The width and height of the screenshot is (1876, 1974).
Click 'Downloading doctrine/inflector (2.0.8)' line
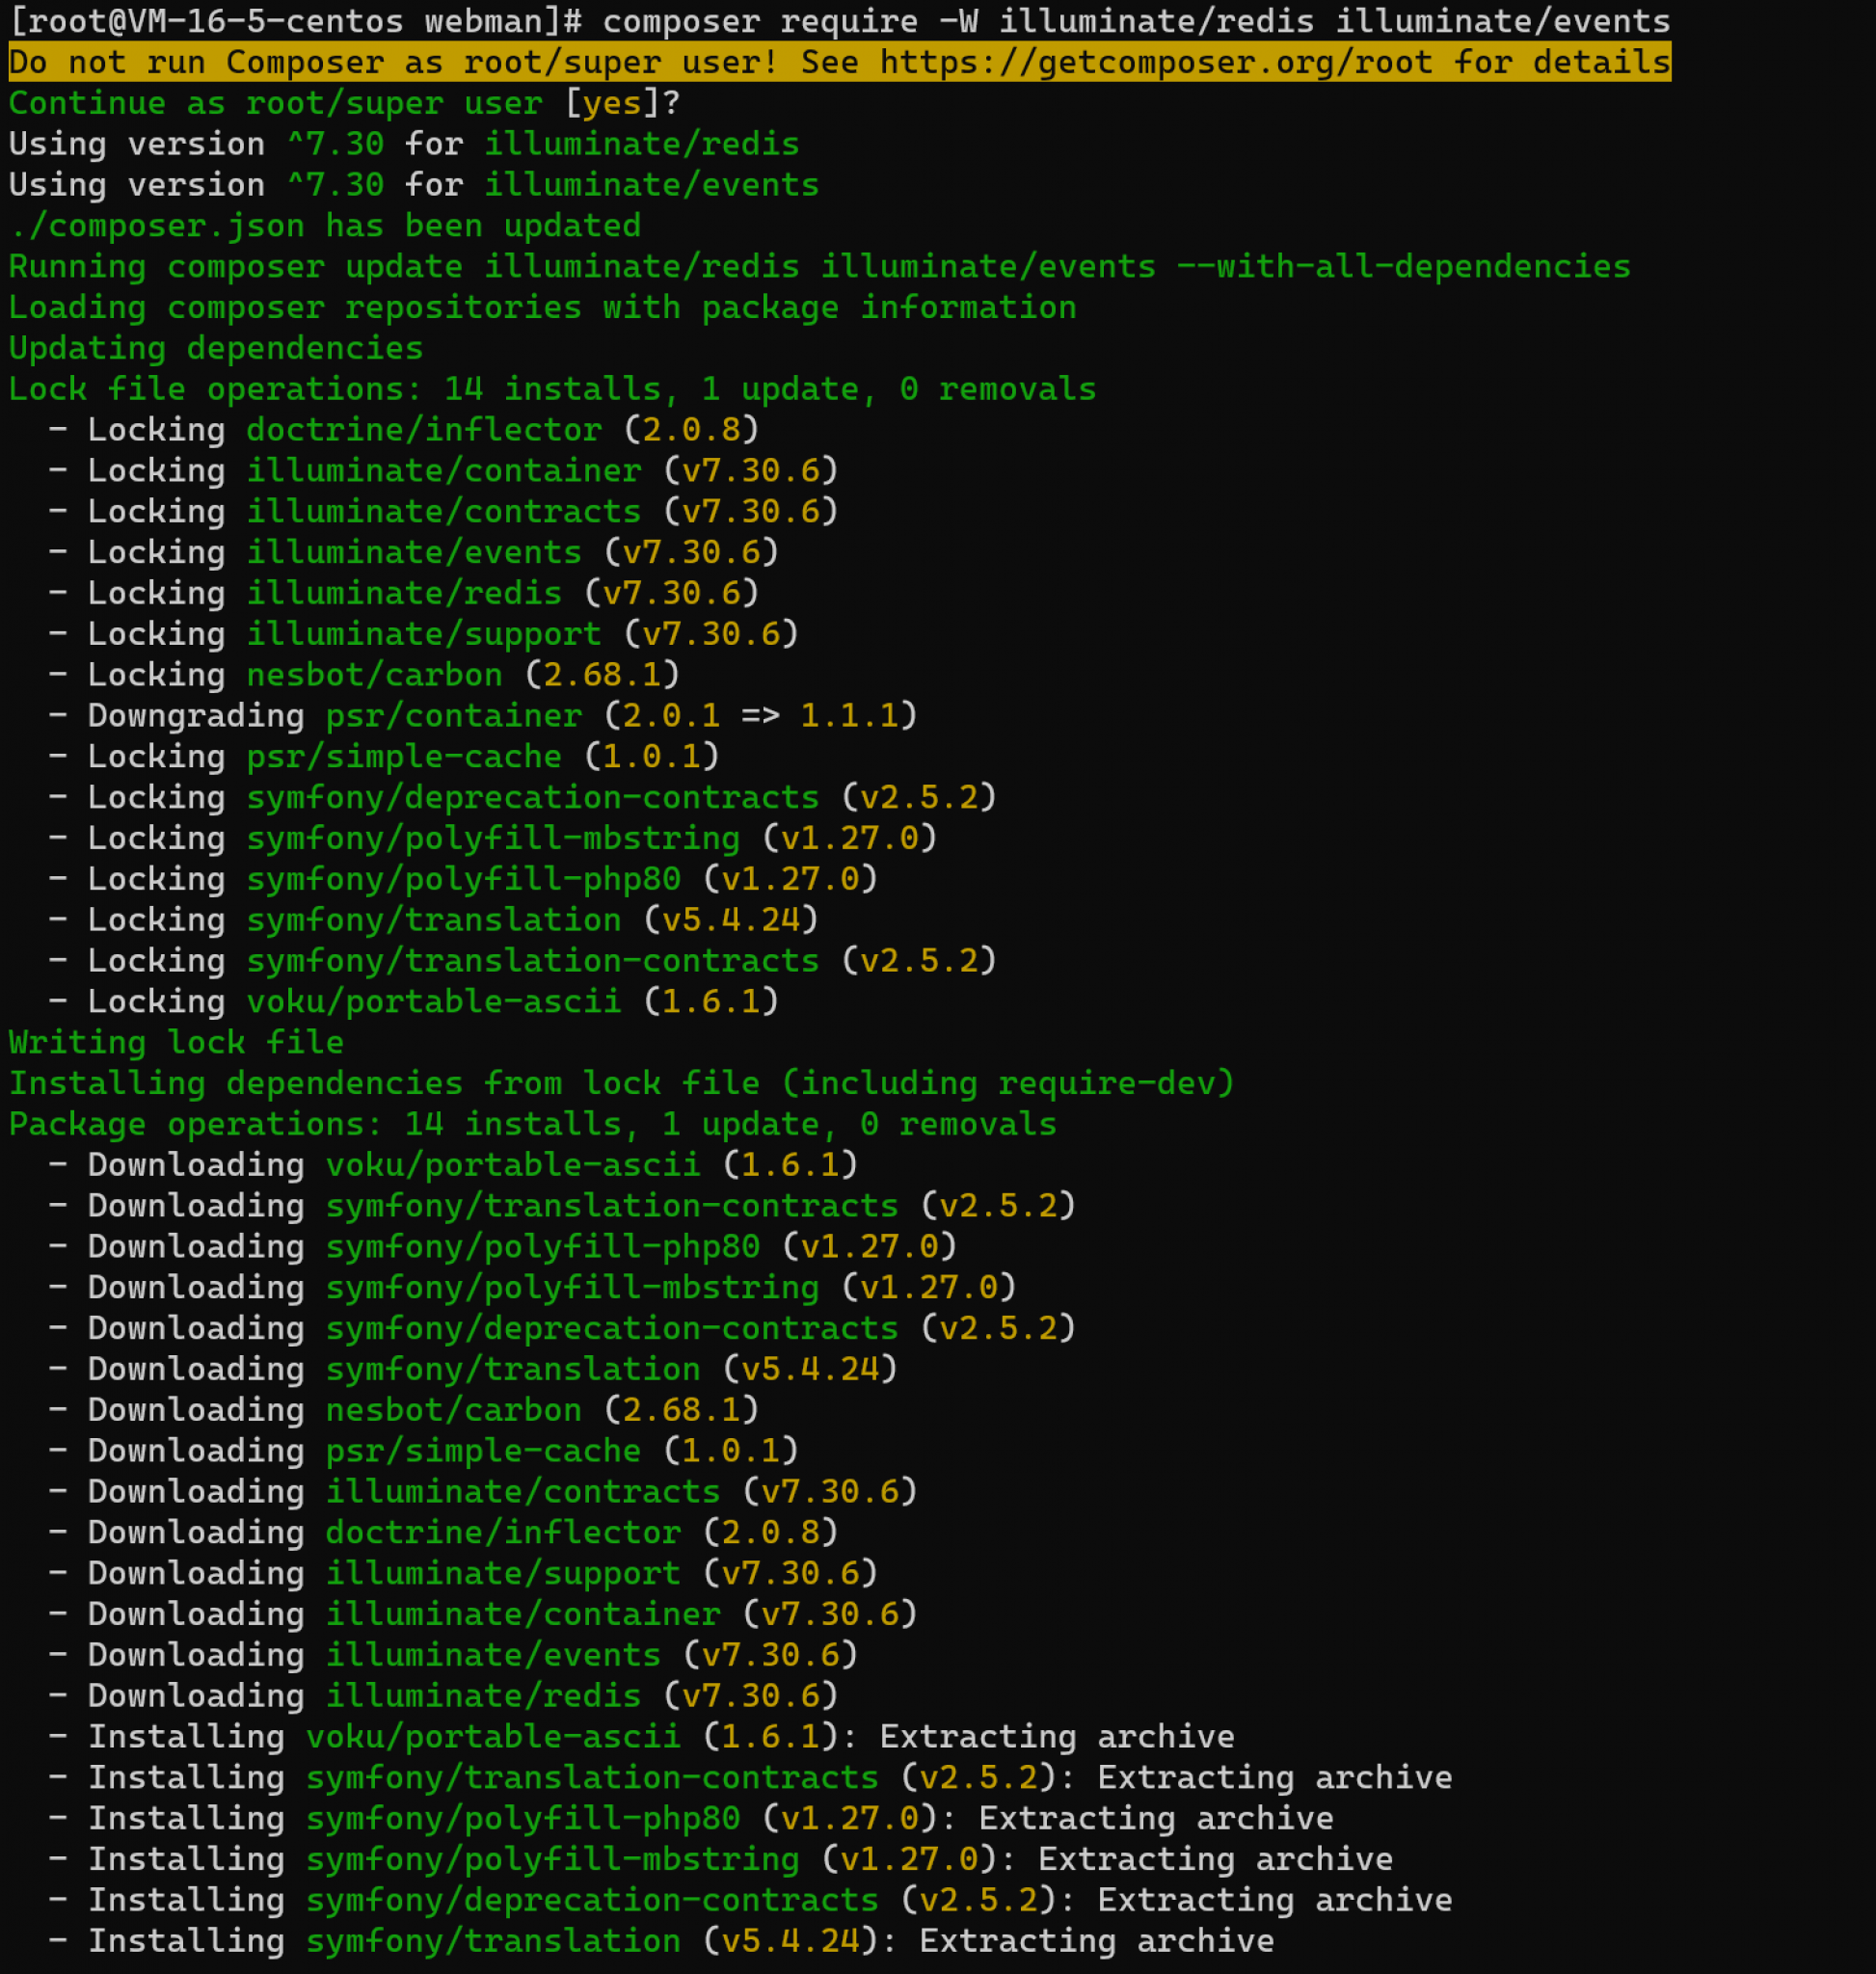point(443,1533)
